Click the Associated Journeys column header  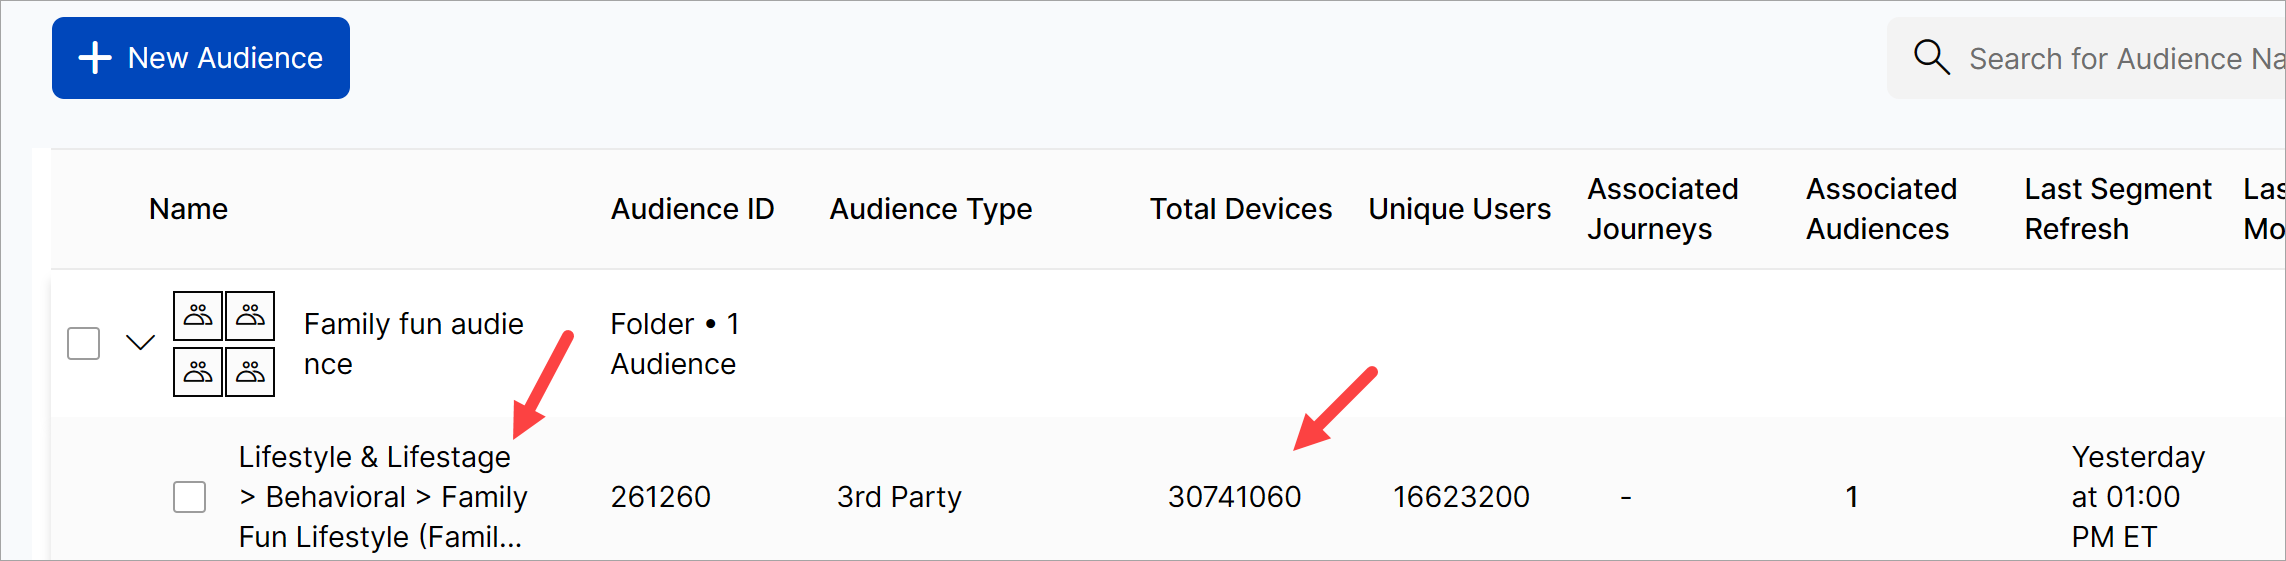coord(1662,209)
